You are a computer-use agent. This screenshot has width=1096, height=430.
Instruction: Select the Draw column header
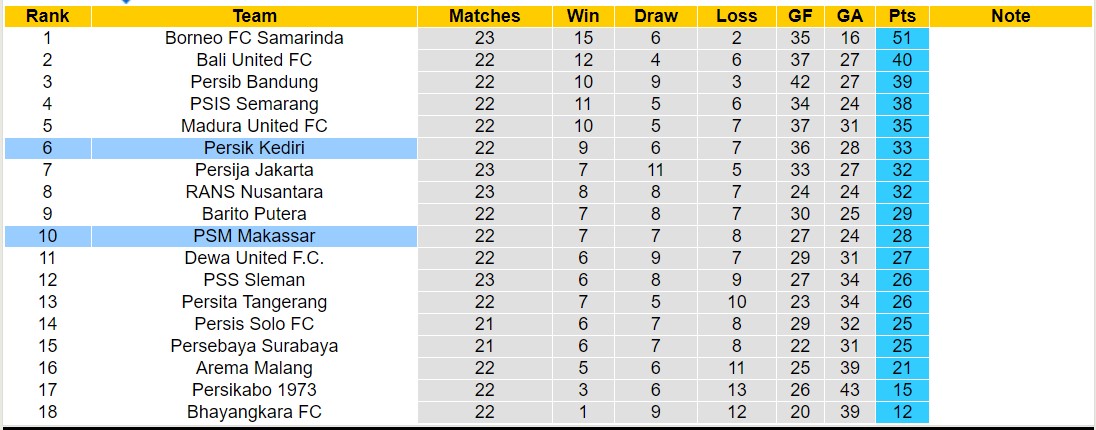[656, 16]
